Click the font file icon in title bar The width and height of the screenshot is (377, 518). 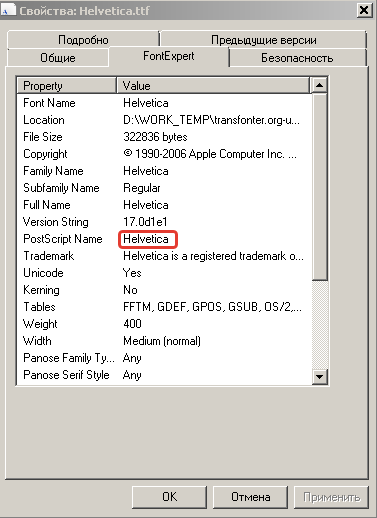point(8,10)
